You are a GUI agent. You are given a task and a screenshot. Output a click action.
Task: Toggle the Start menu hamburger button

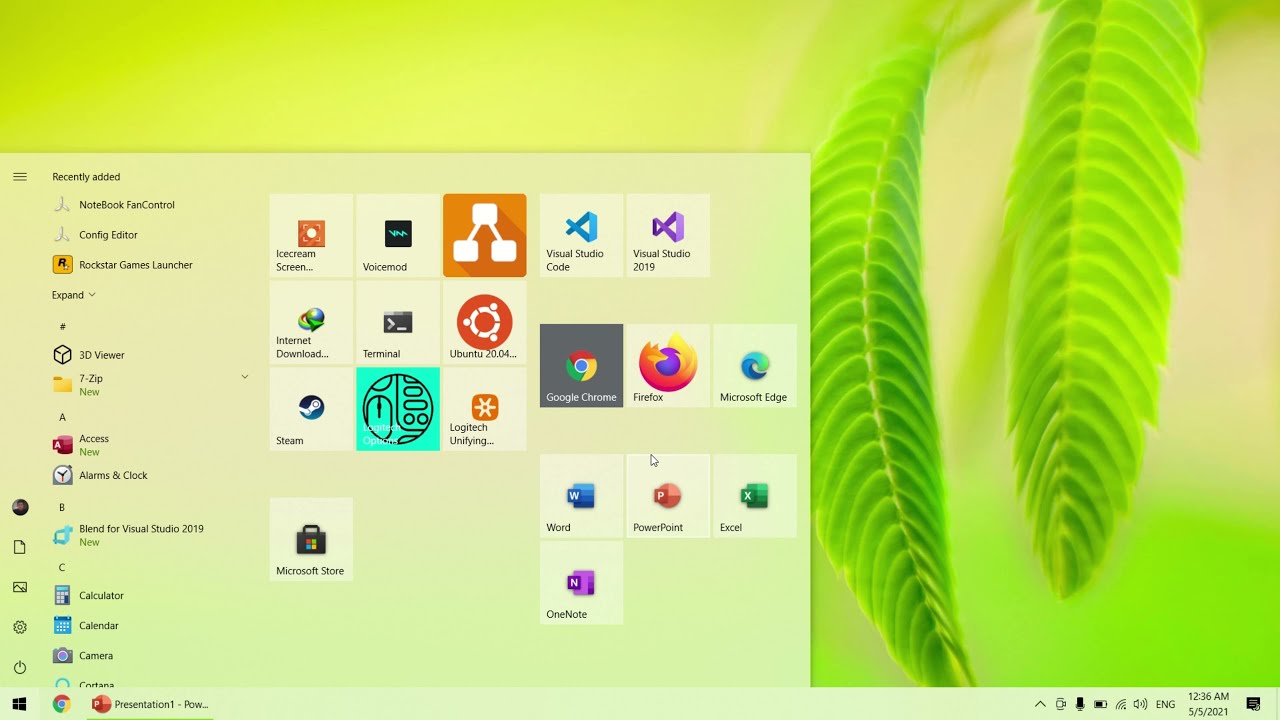20,177
